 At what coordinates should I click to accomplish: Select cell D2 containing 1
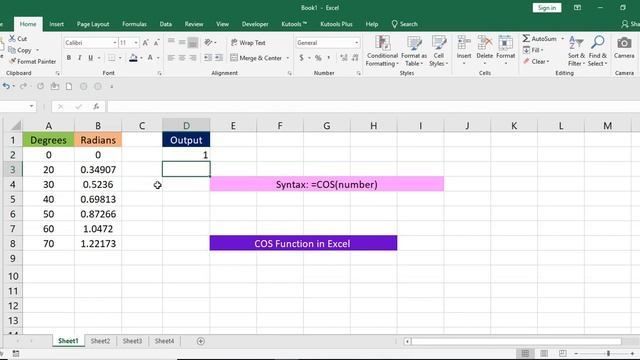pyautogui.click(x=186, y=155)
